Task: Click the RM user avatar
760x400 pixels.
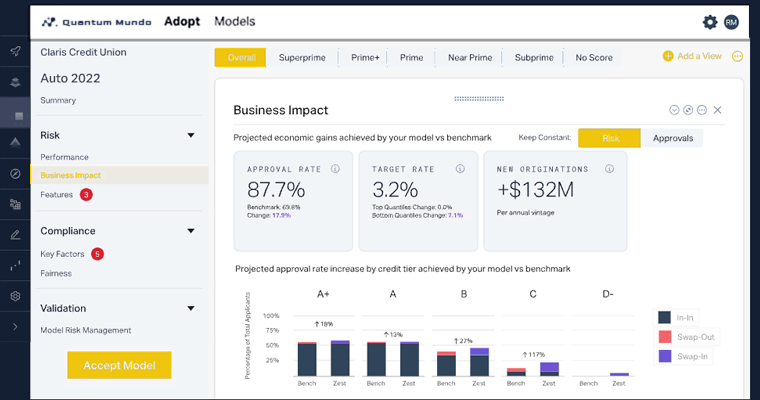Action: click(x=731, y=22)
